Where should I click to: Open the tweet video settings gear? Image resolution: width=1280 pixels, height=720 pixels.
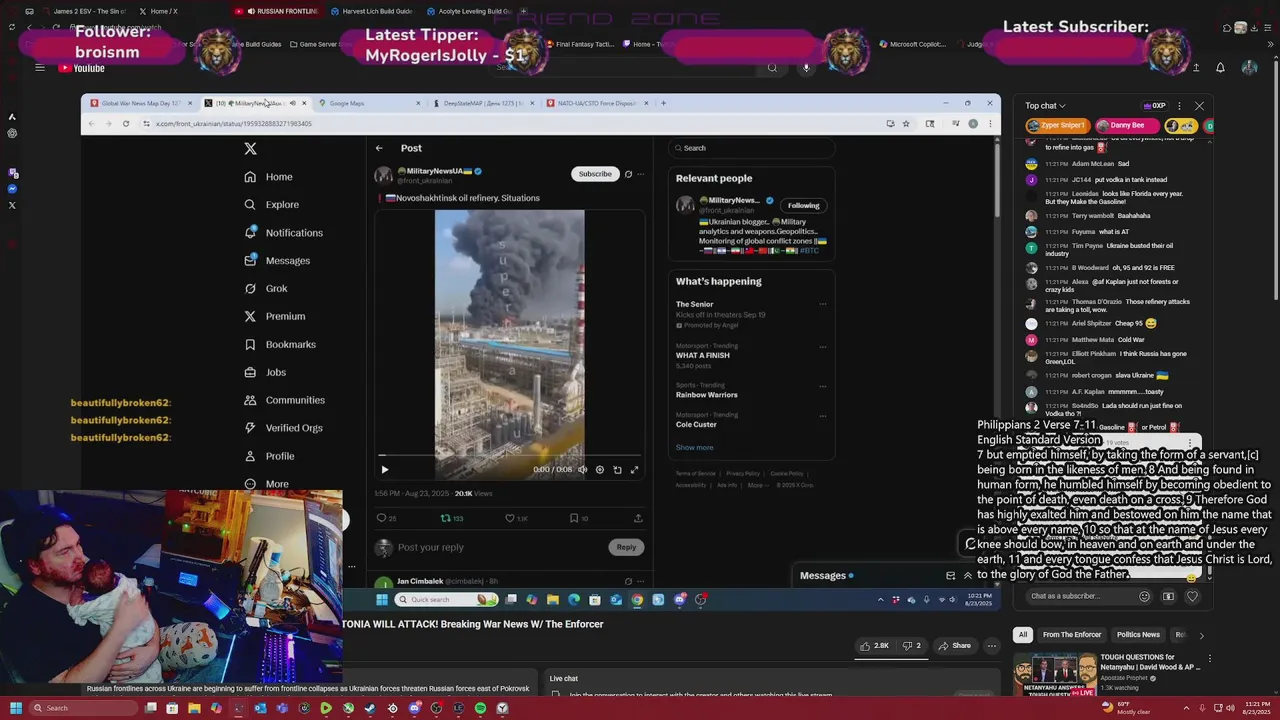click(x=600, y=470)
